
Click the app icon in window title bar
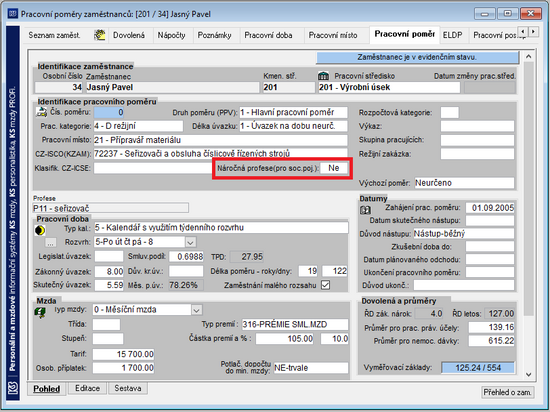[13, 14]
